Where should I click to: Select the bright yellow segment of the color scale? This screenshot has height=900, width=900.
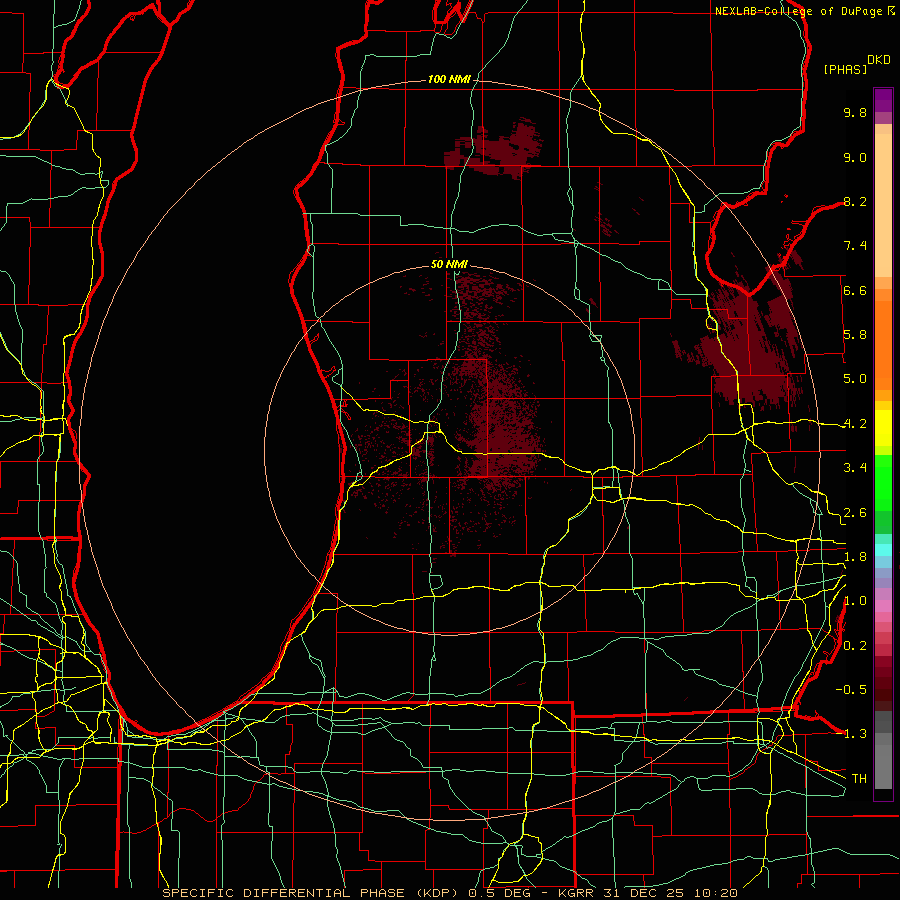coord(883,428)
